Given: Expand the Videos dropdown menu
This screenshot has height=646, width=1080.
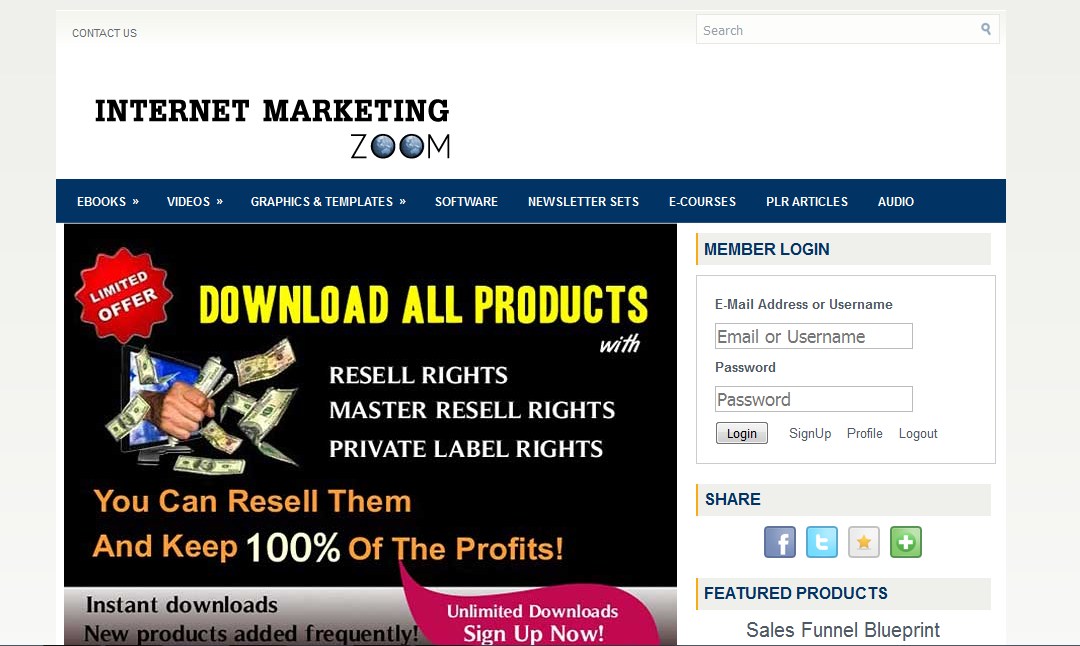Looking at the screenshot, I should [x=194, y=202].
